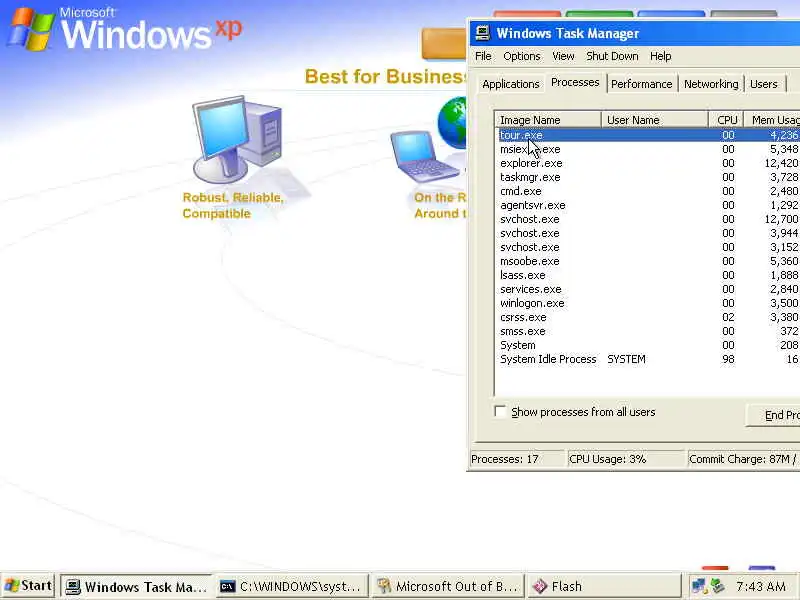
Task: Click the Robust, Reliable, Compatible link
Action: (233, 205)
